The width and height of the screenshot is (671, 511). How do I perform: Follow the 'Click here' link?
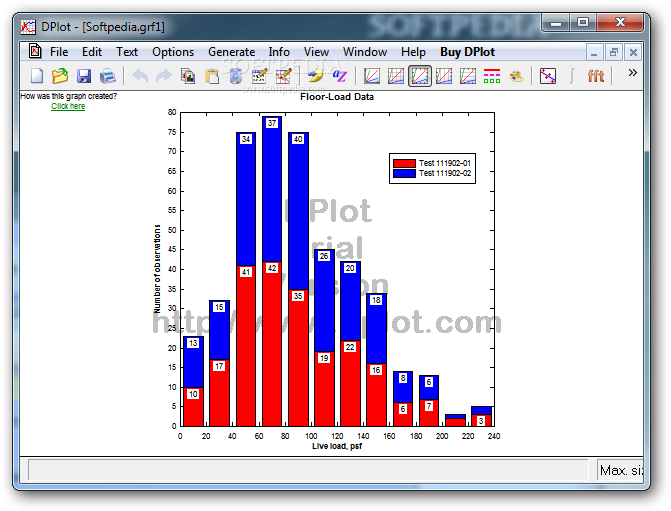coord(68,106)
